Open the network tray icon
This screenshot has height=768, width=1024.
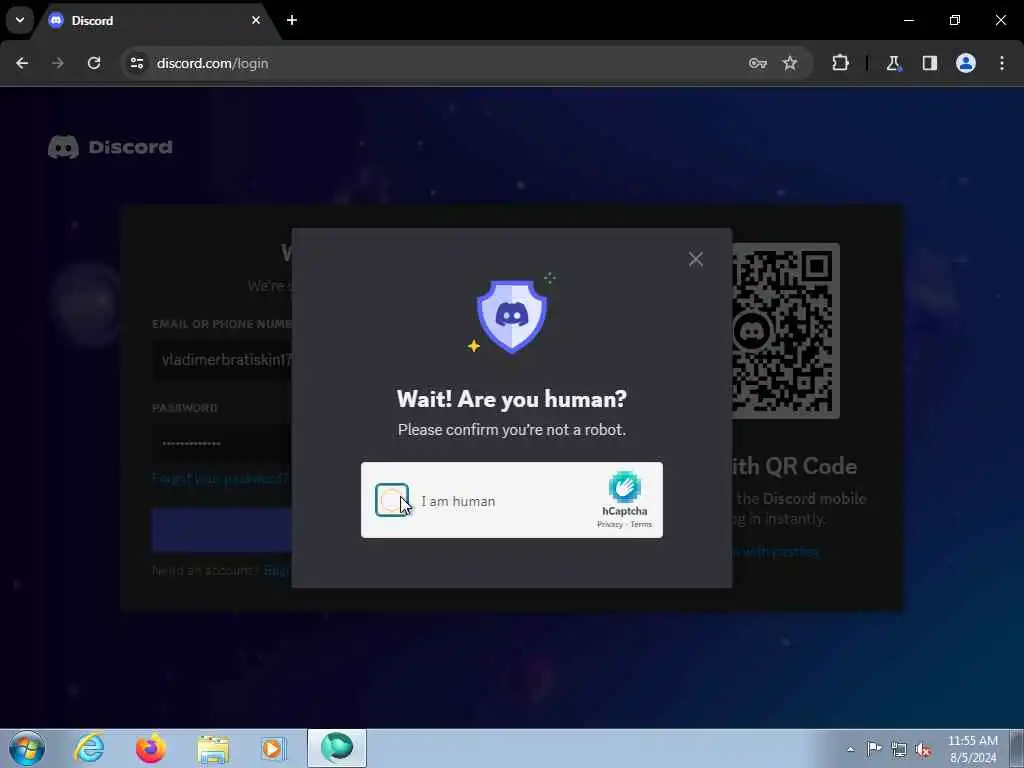click(899, 749)
